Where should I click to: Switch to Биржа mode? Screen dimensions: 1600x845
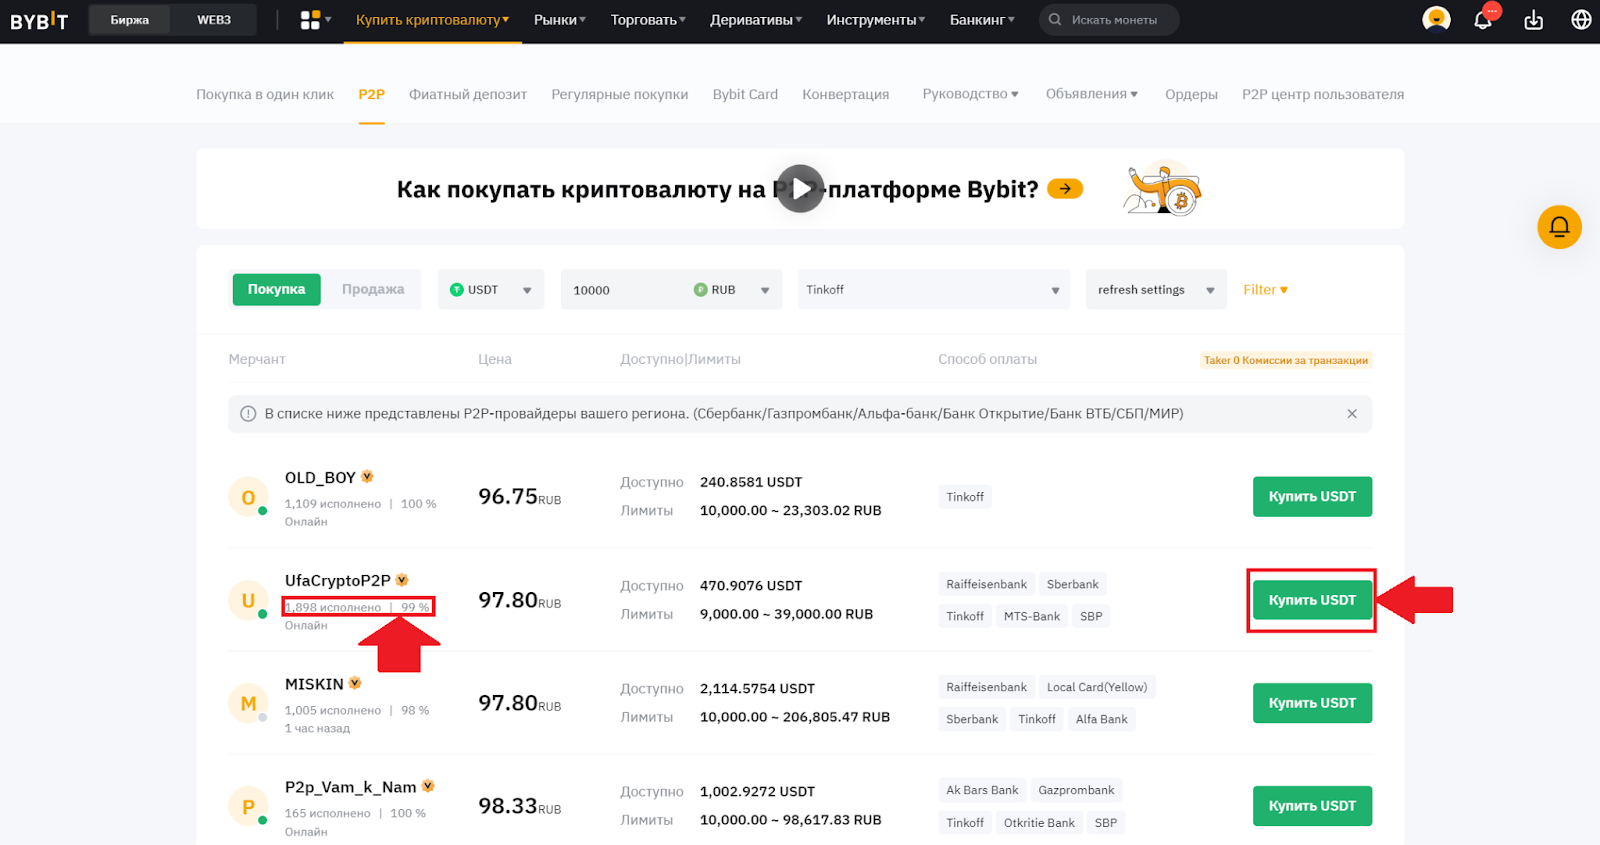point(130,20)
